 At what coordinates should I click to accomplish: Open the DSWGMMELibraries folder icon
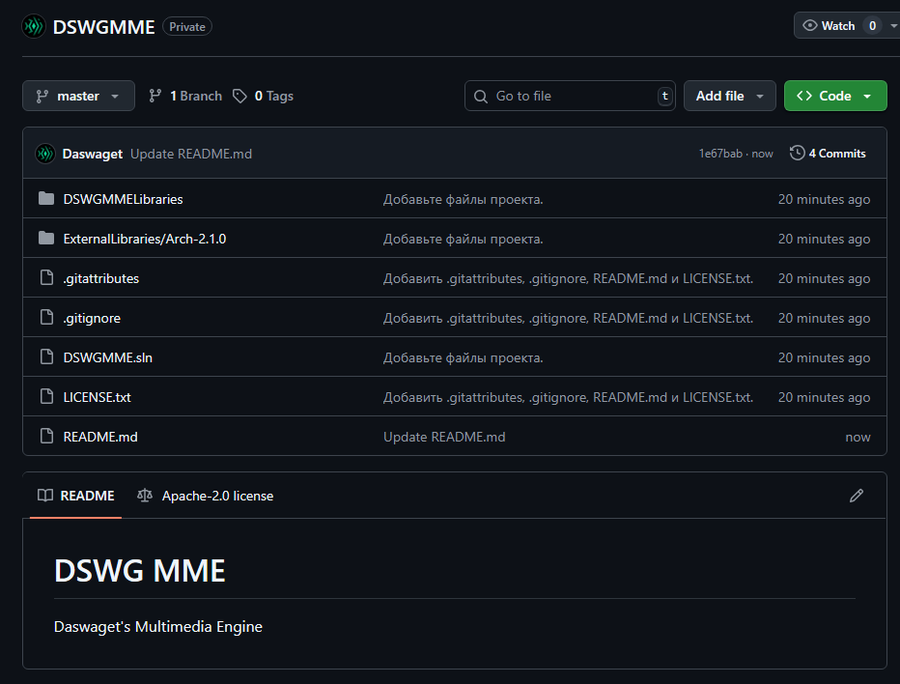coord(46,199)
